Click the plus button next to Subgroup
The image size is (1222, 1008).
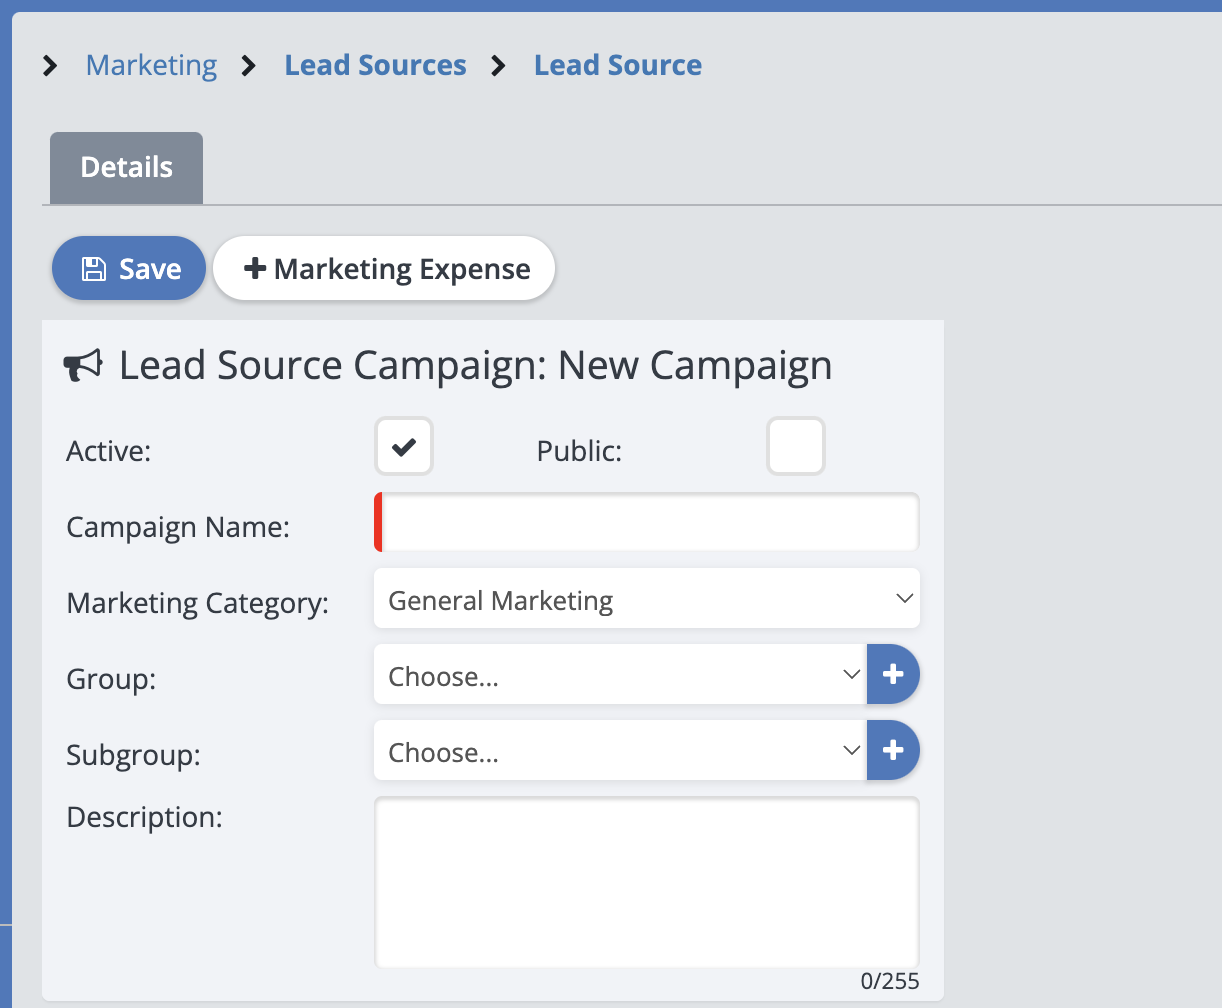pos(893,750)
